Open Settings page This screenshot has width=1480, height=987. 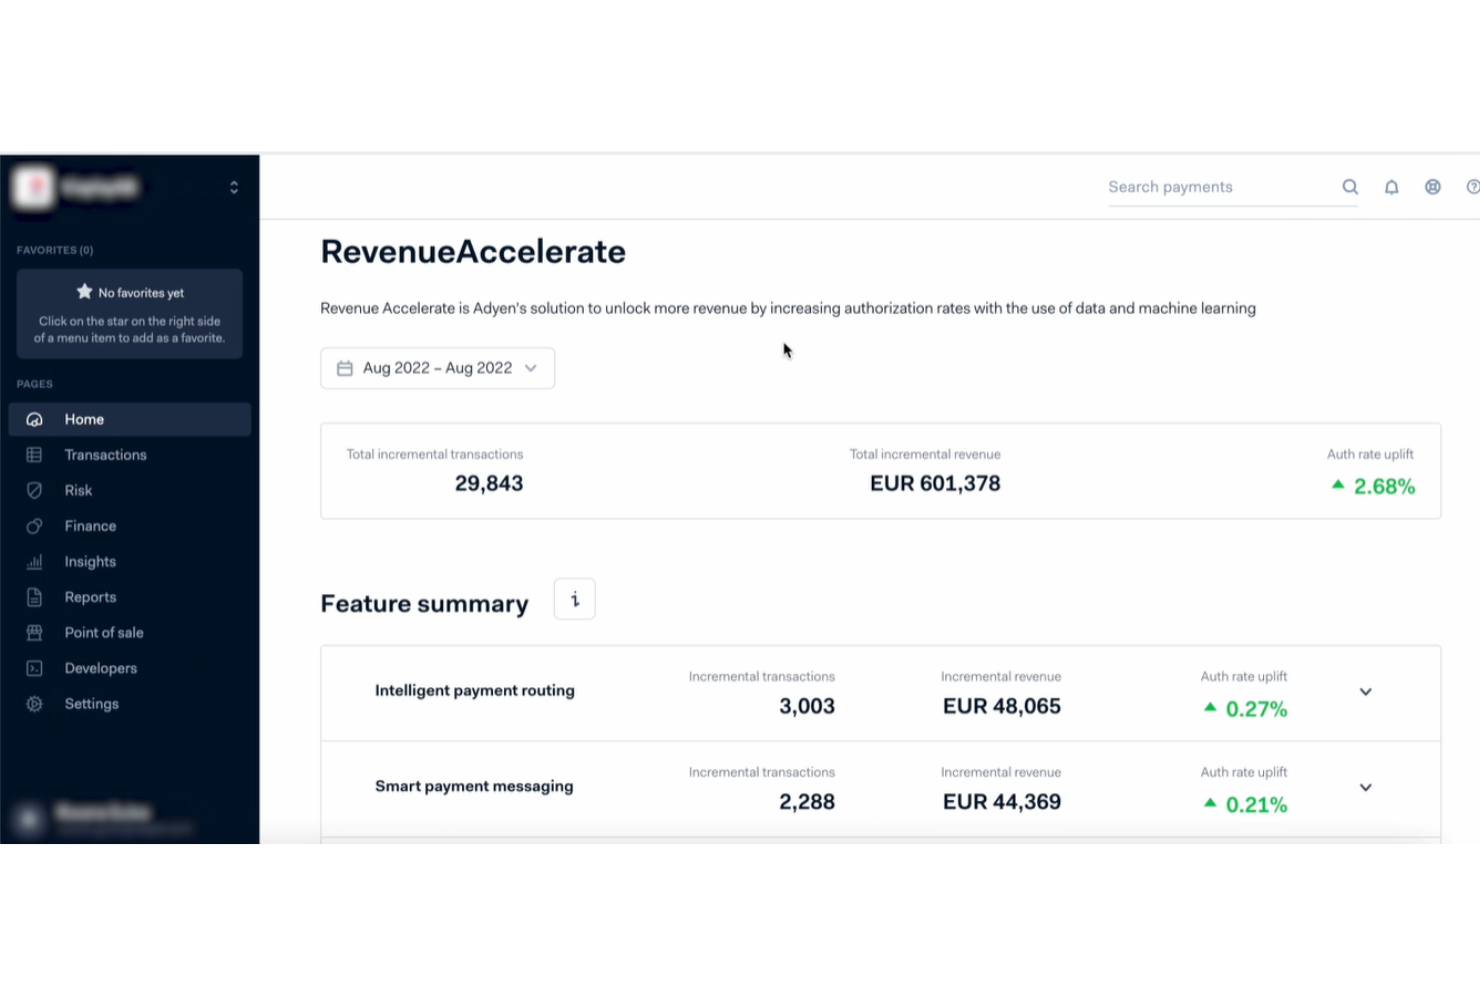[x=130, y=704]
